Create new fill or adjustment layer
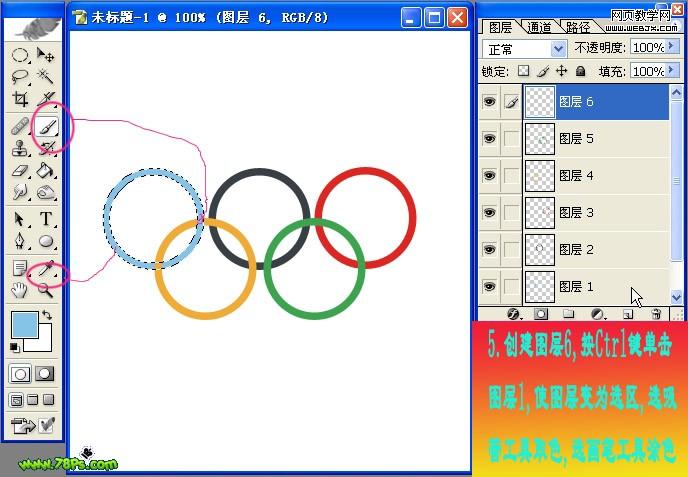 597,314
